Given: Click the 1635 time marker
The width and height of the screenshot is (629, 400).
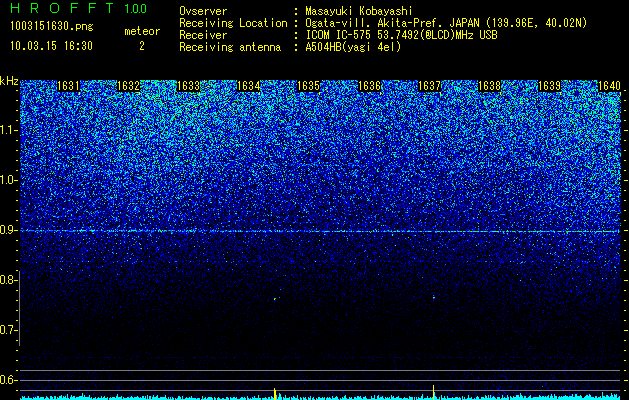Looking at the screenshot, I should pos(308,86).
